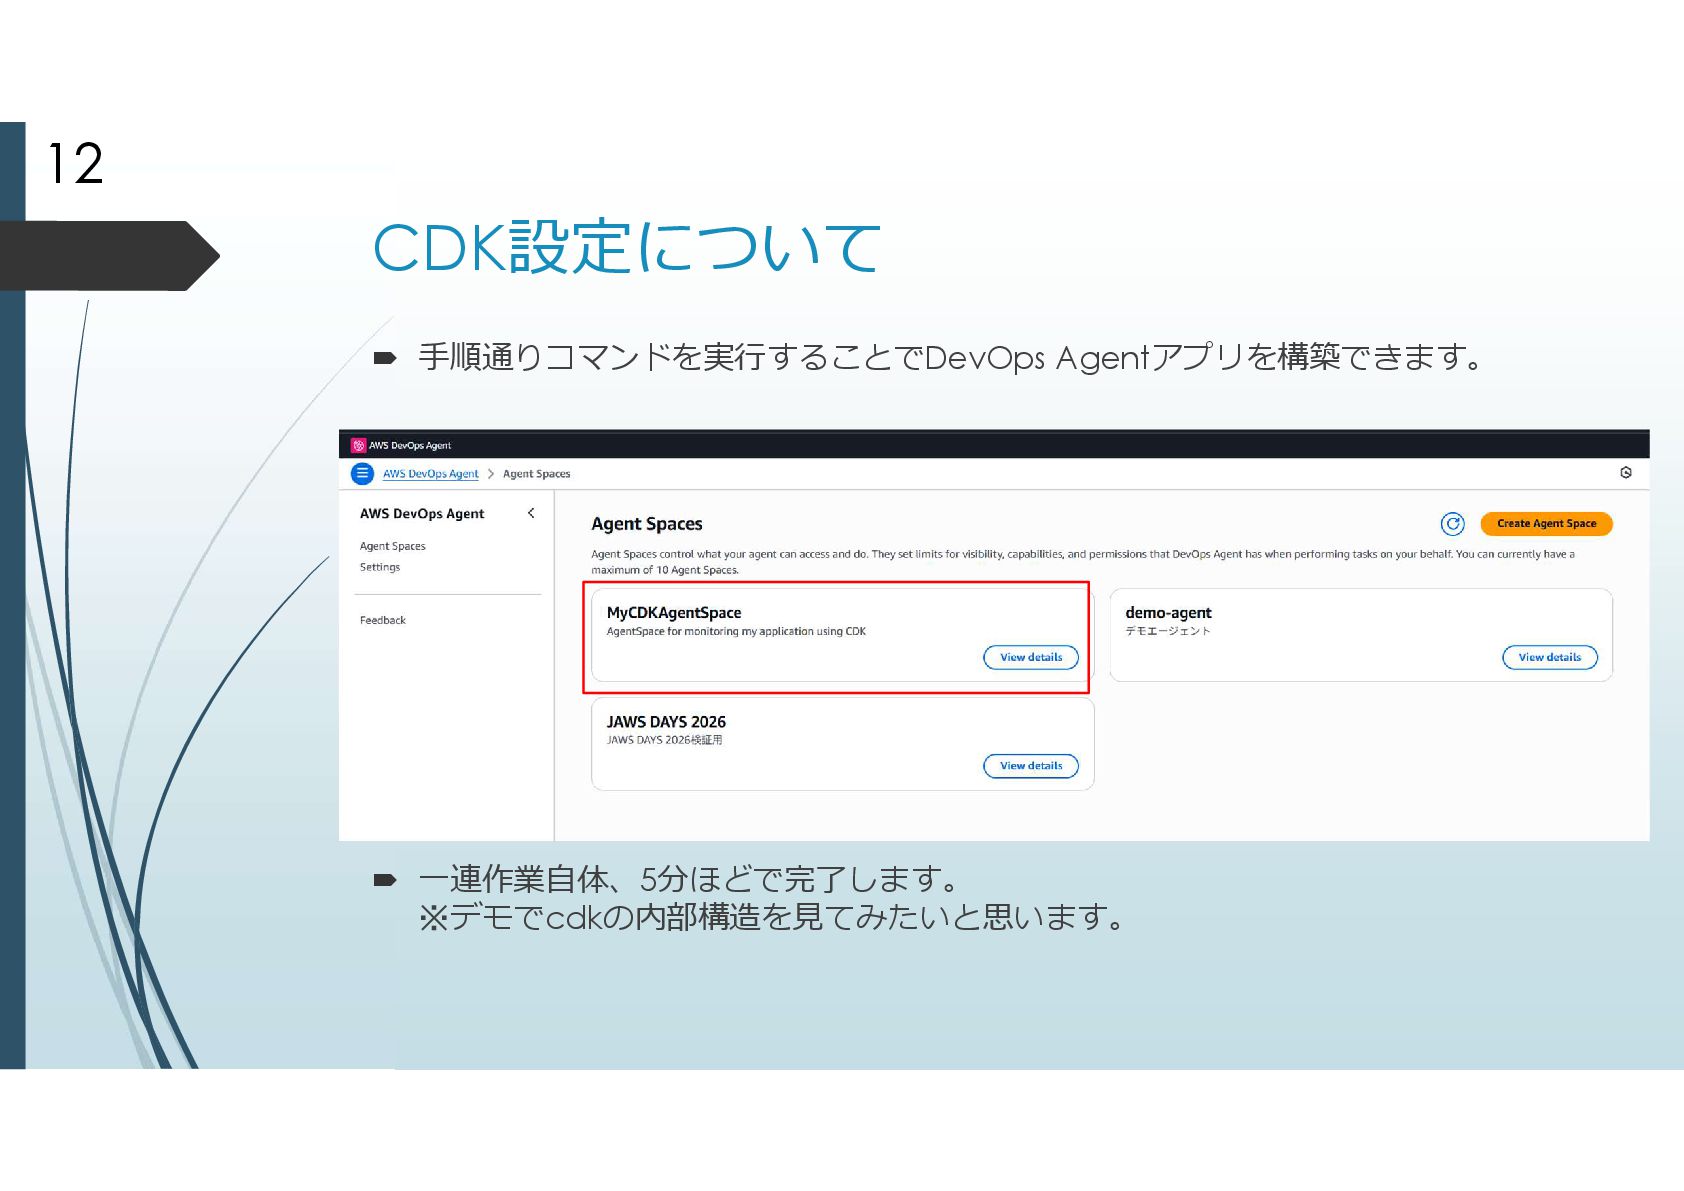The image size is (1684, 1191).
Task: Collapse the AWS DevOps Agent side panel chevron
Action: click(531, 513)
